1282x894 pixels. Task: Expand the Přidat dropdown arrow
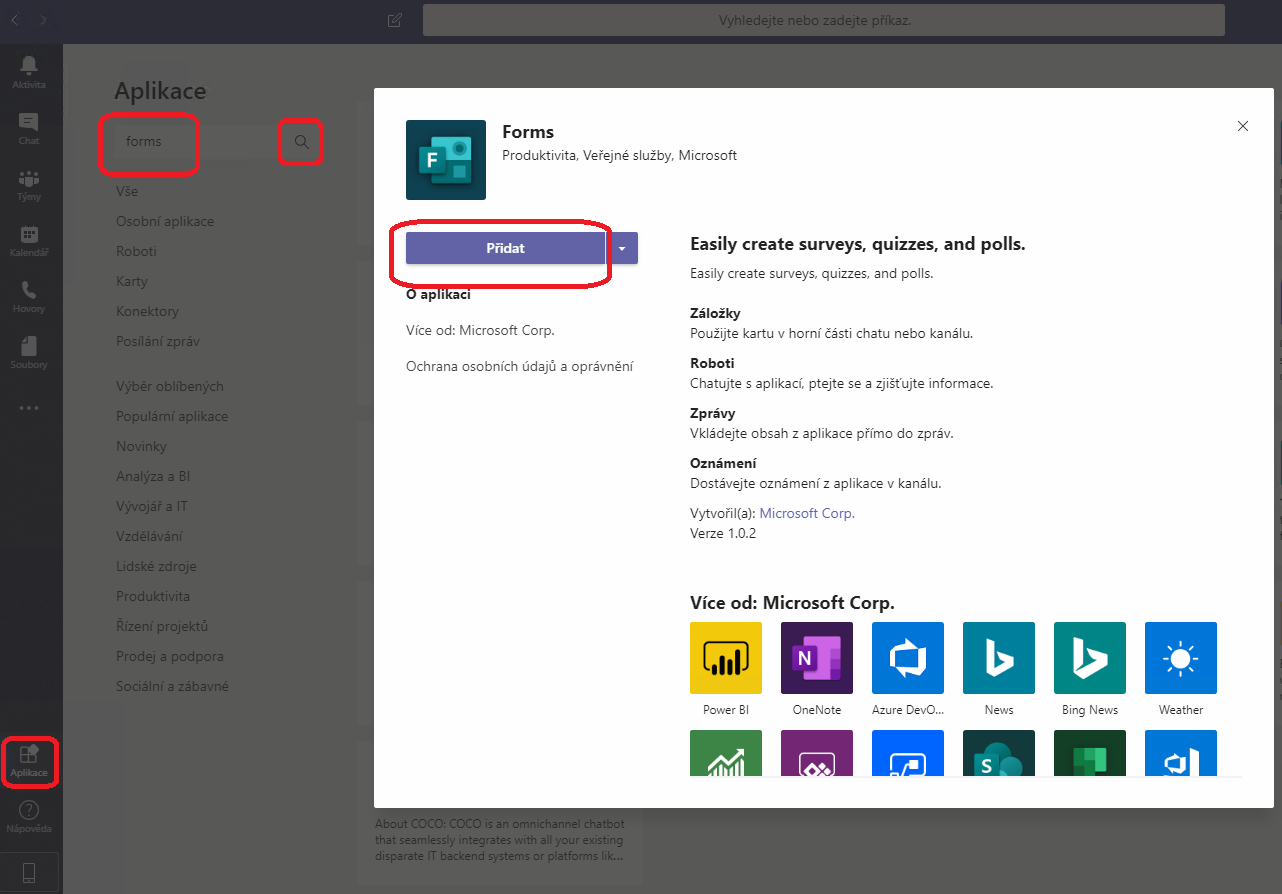pyautogui.click(x=622, y=248)
